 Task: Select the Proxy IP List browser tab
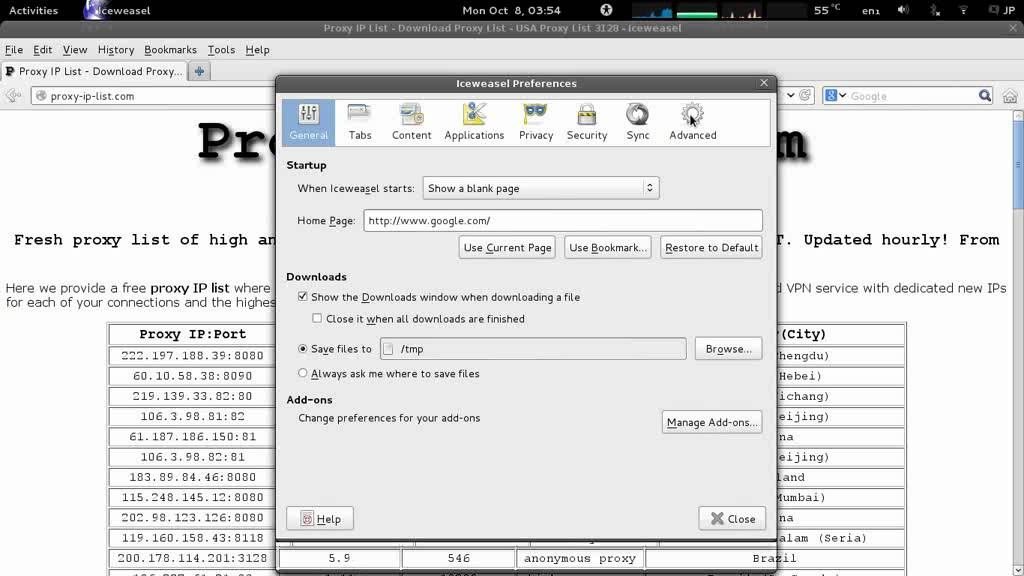click(94, 71)
